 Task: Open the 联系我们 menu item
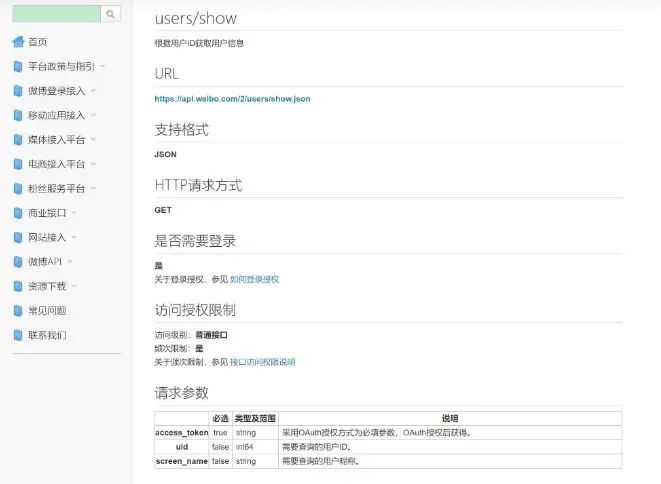point(47,335)
